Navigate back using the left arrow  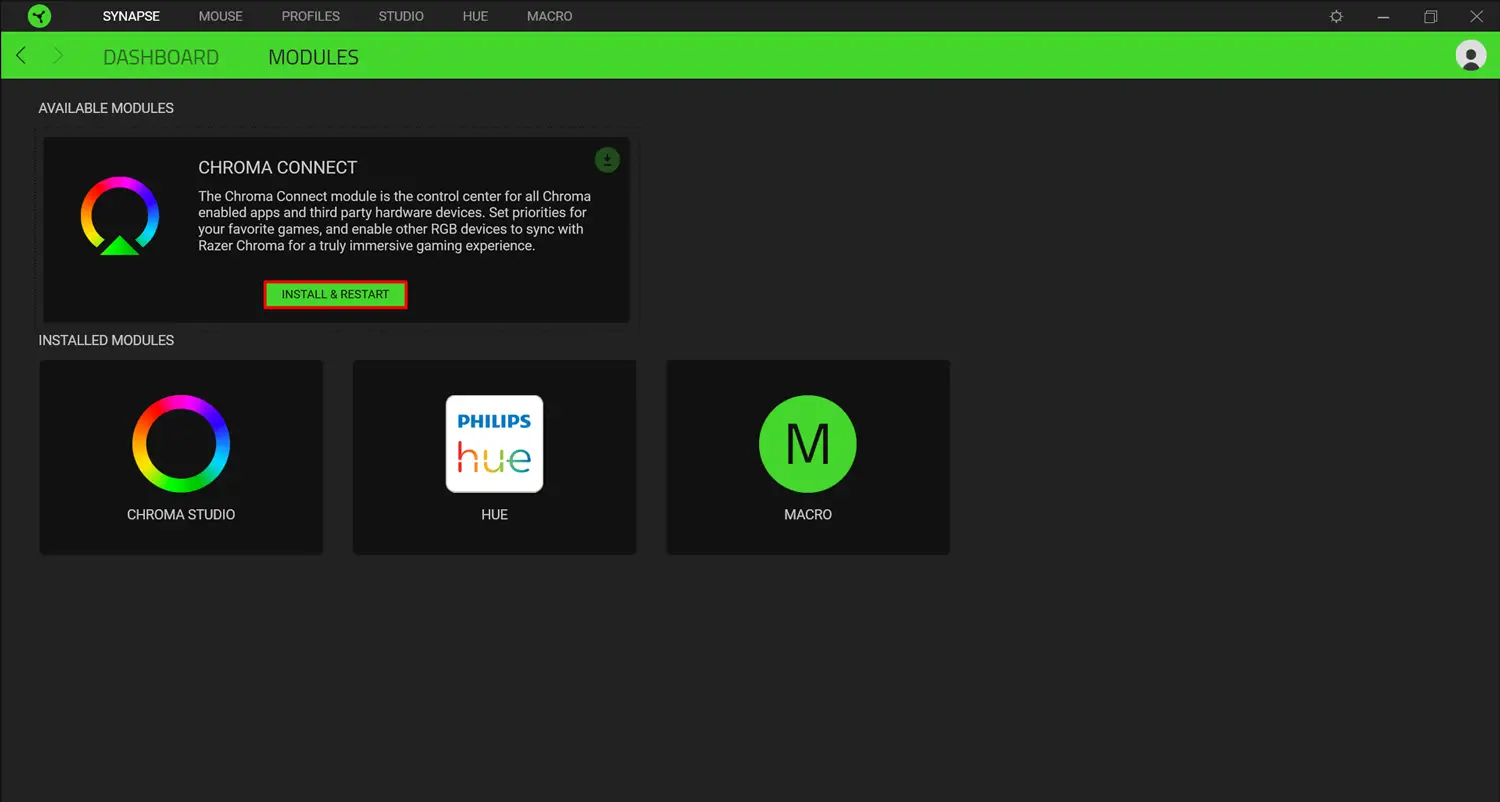(x=20, y=56)
